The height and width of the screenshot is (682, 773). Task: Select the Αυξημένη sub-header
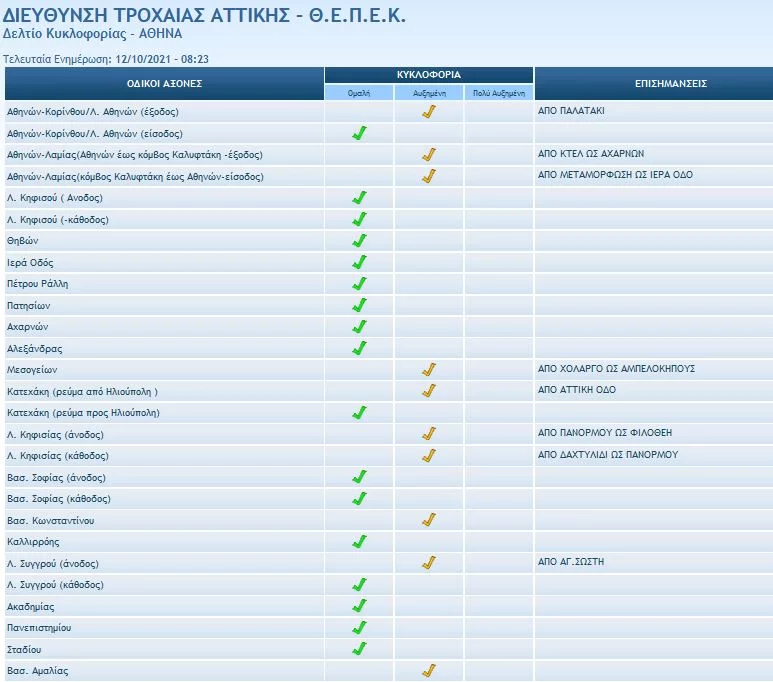429,93
